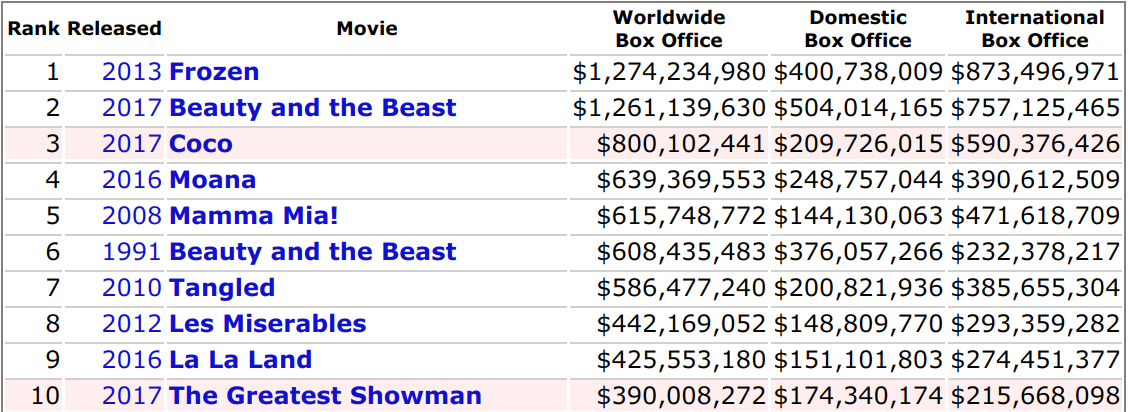Select the Les Miserables link

pyautogui.click(x=267, y=324)
